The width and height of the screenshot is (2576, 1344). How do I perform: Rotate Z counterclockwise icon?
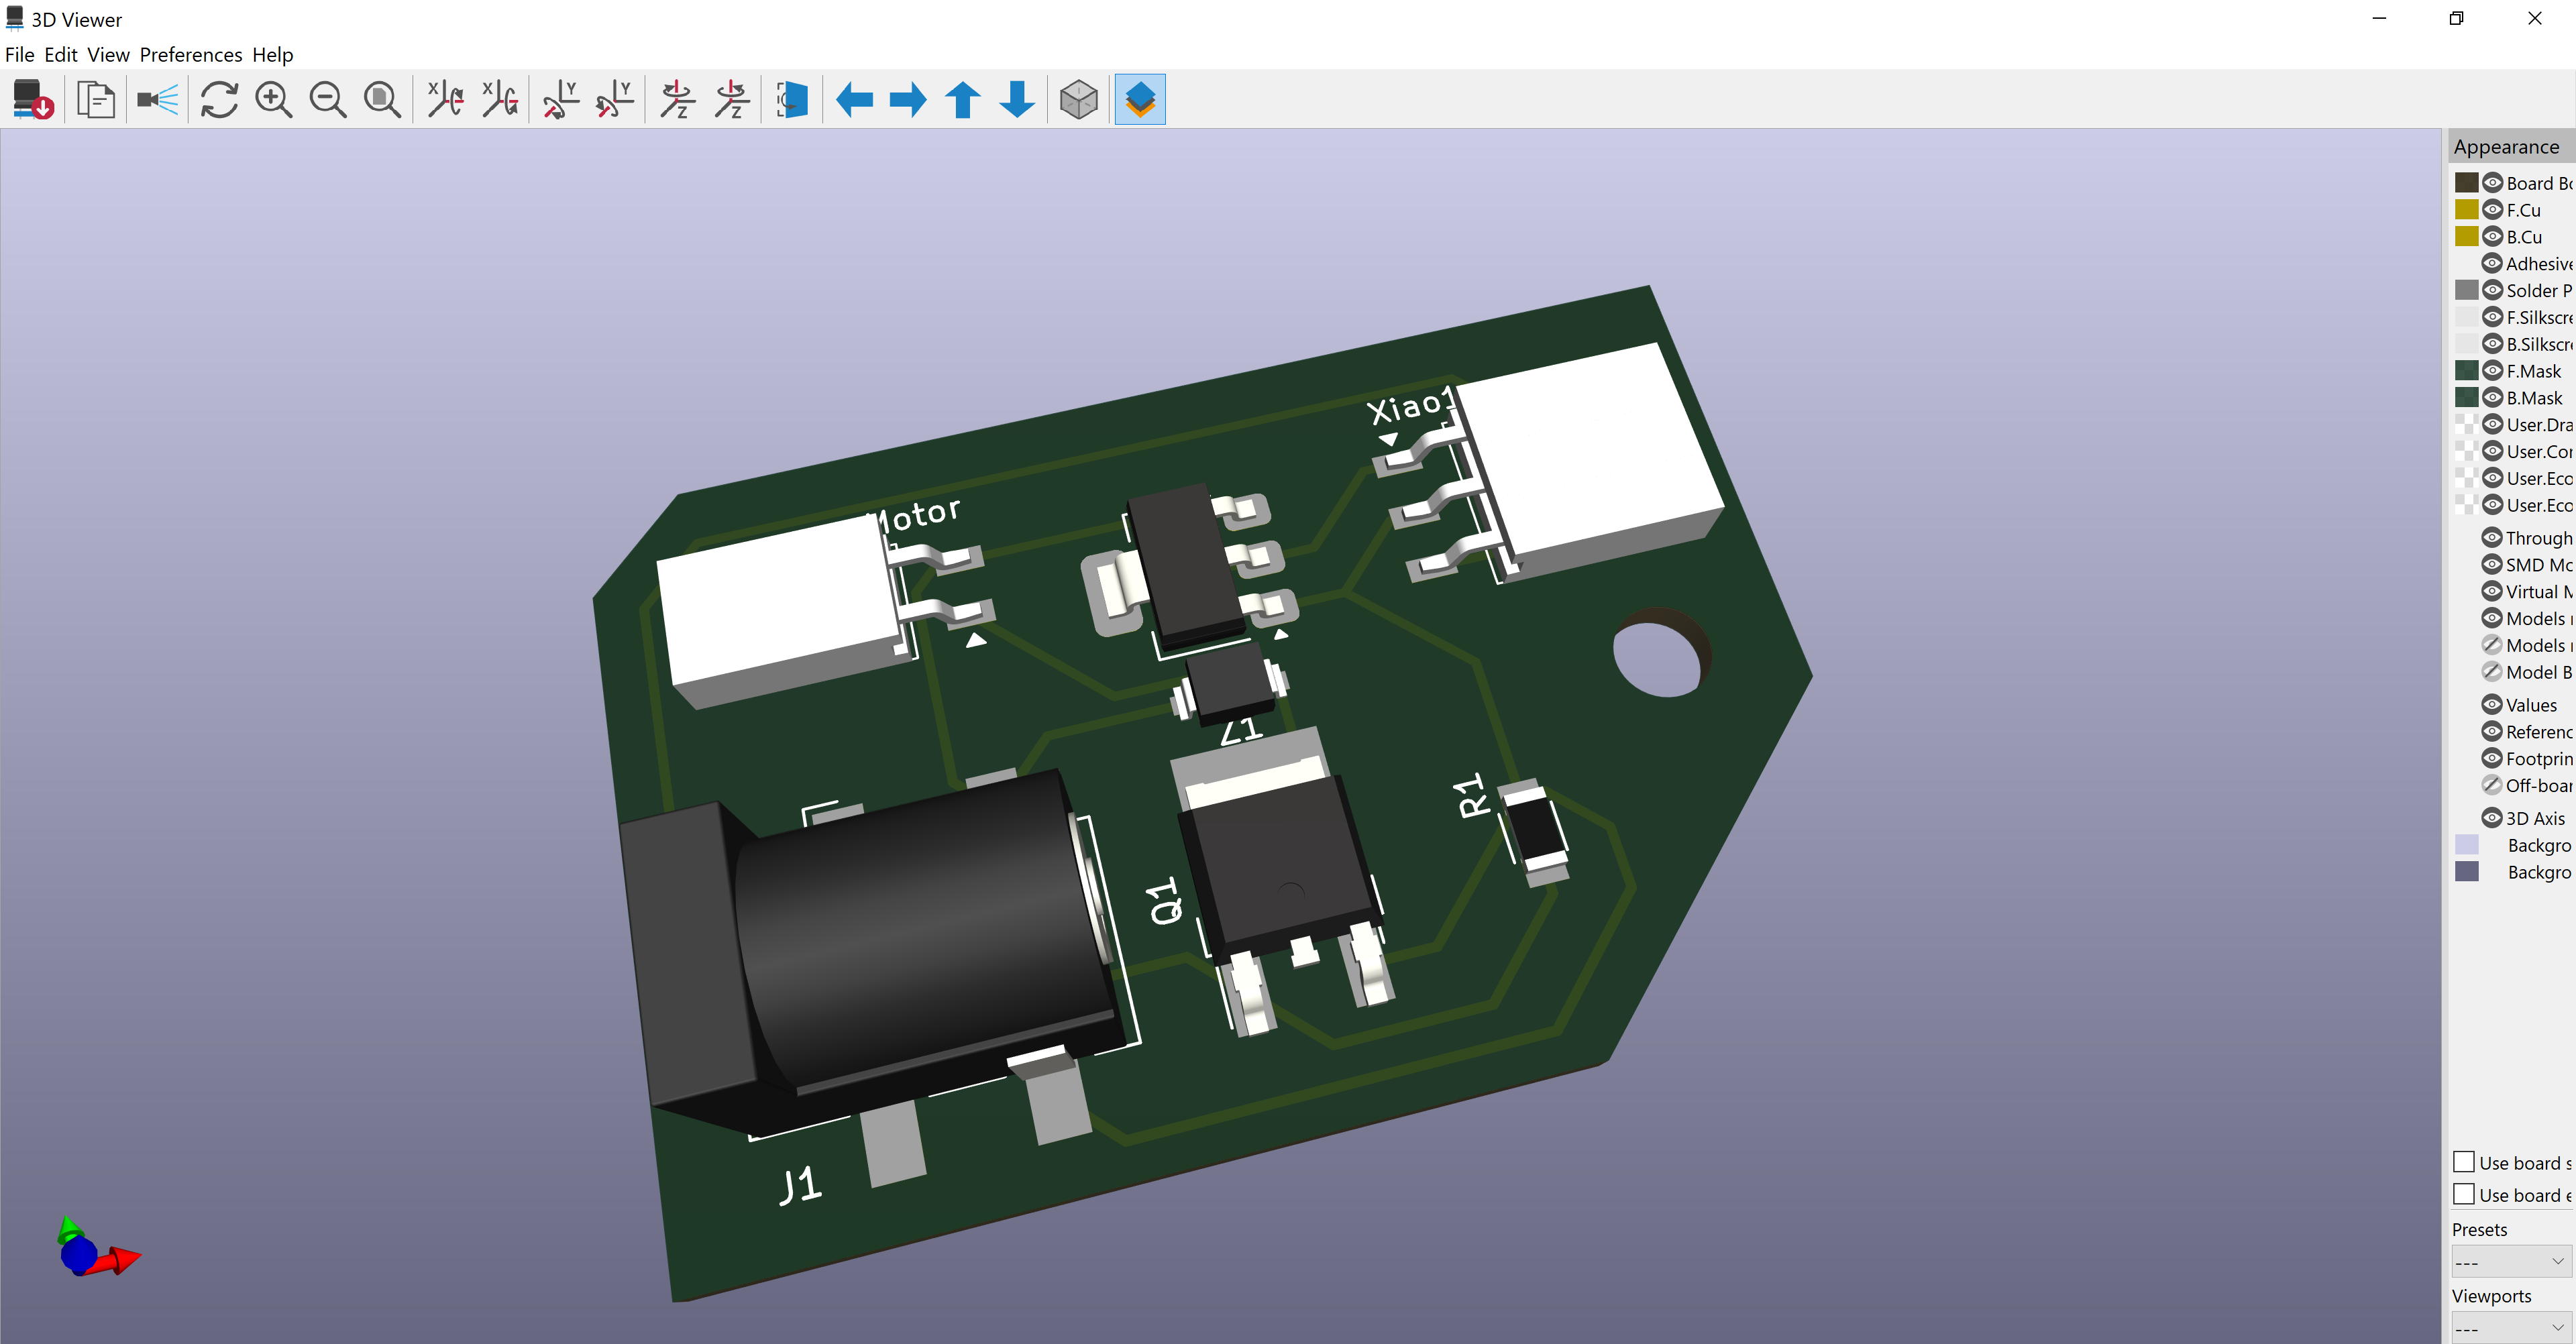[x=732, y=99]
